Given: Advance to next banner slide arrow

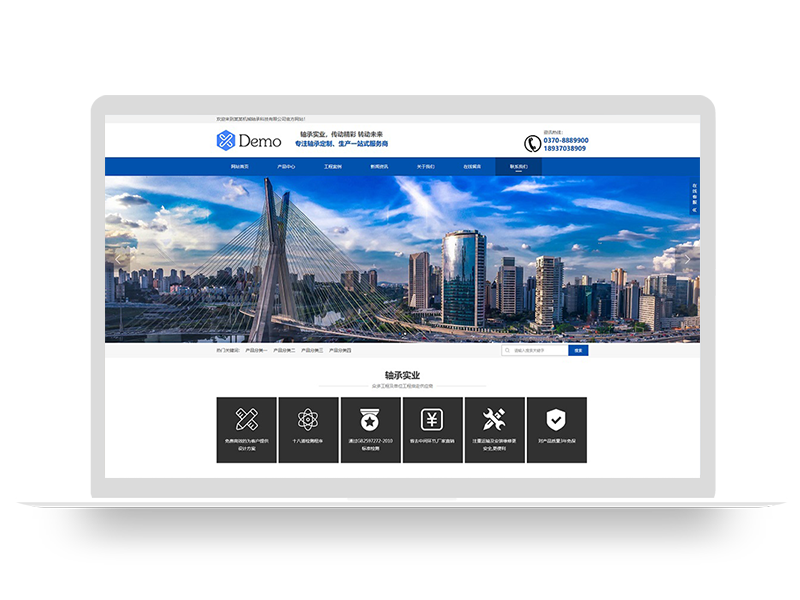Looking at the screenshot, I should click(686, 259).
